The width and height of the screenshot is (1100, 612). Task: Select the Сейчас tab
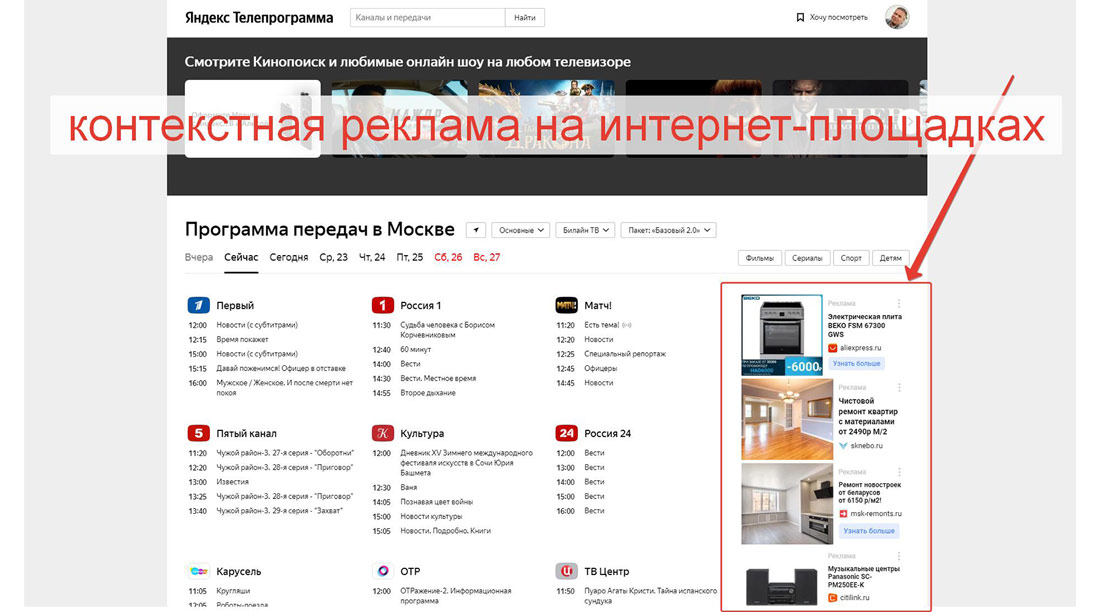point(241,258)
